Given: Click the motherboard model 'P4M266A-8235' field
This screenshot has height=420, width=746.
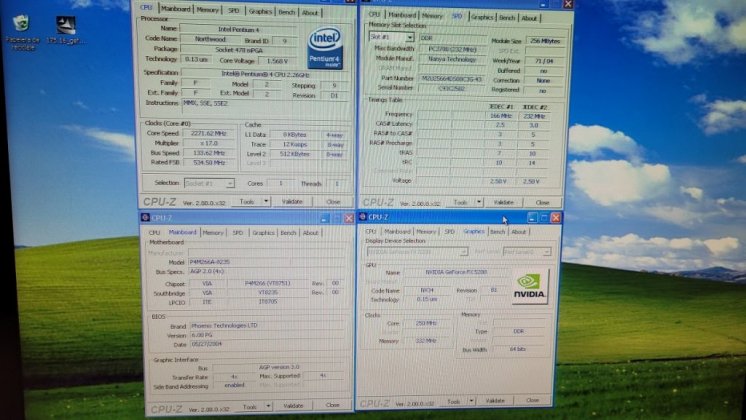Looking at the screenshot, I should (x=266, y=262).
